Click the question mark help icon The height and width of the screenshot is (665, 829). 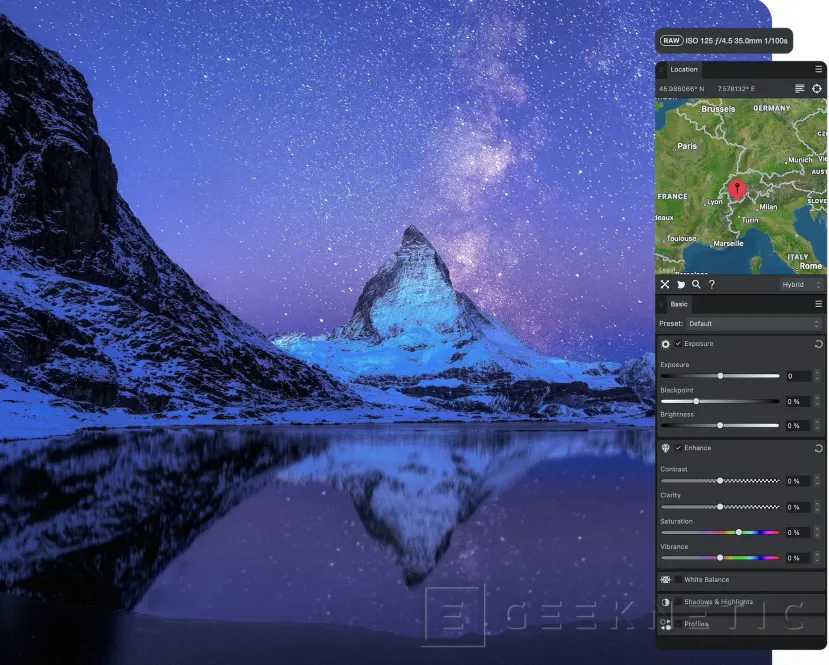click(x=712, y=284)
